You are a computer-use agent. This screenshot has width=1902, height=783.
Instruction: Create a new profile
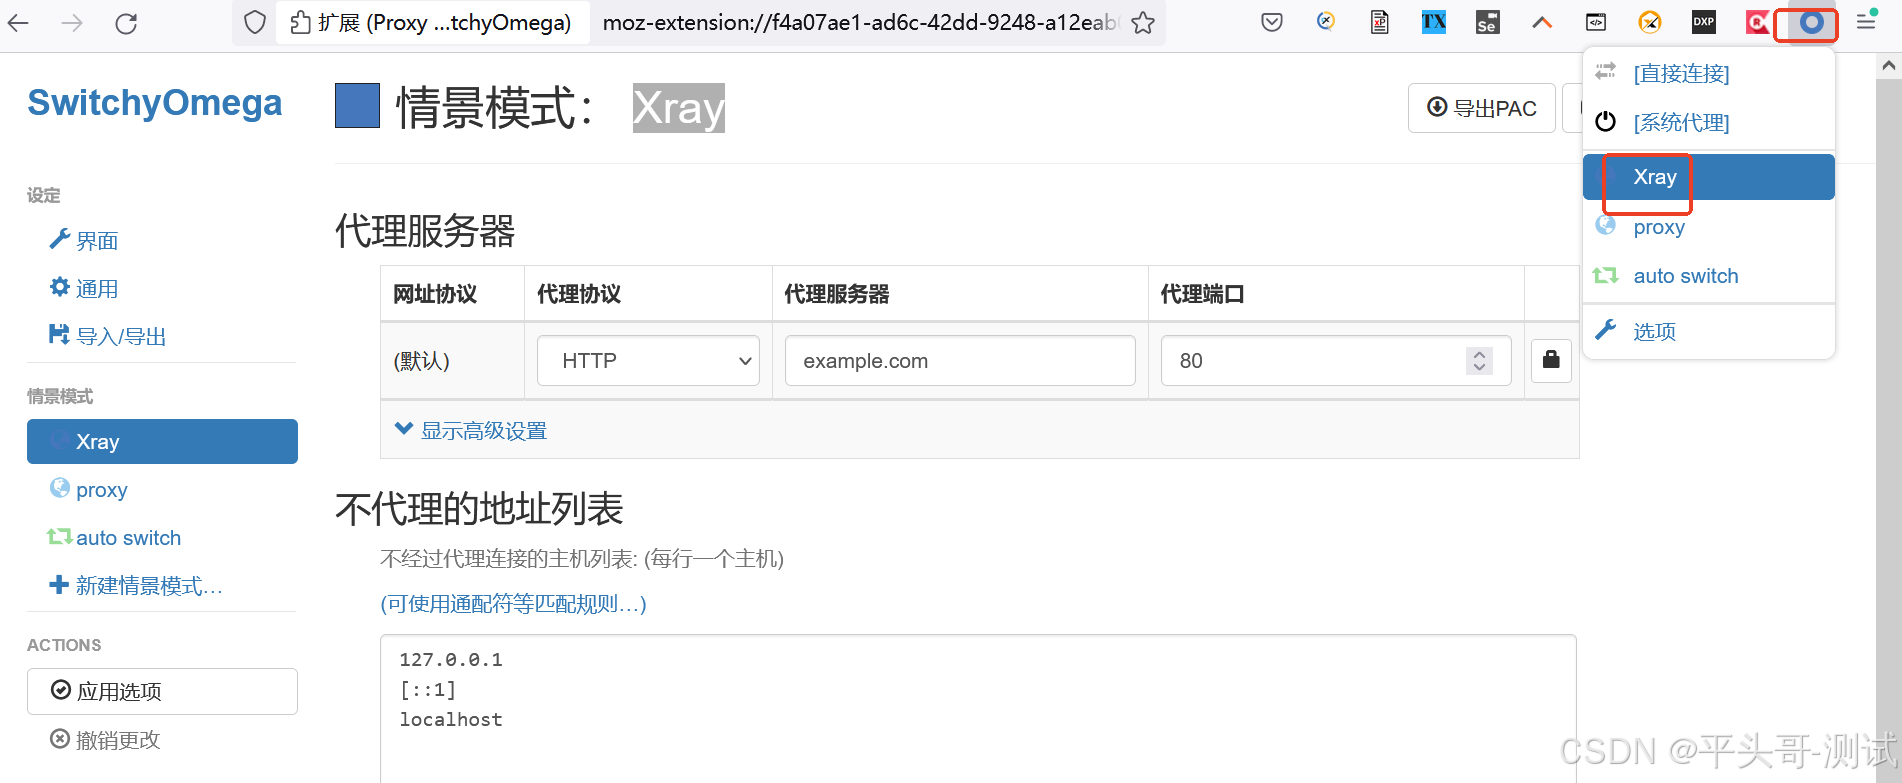pos(136,586)
